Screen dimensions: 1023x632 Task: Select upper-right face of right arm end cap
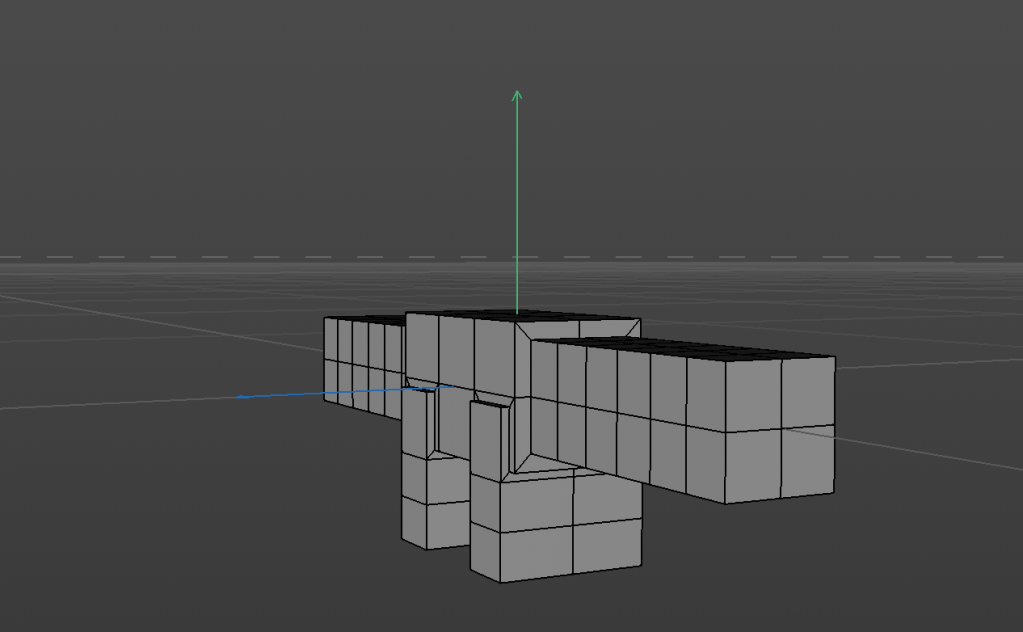pyautogui.click(x=808, y=392)
